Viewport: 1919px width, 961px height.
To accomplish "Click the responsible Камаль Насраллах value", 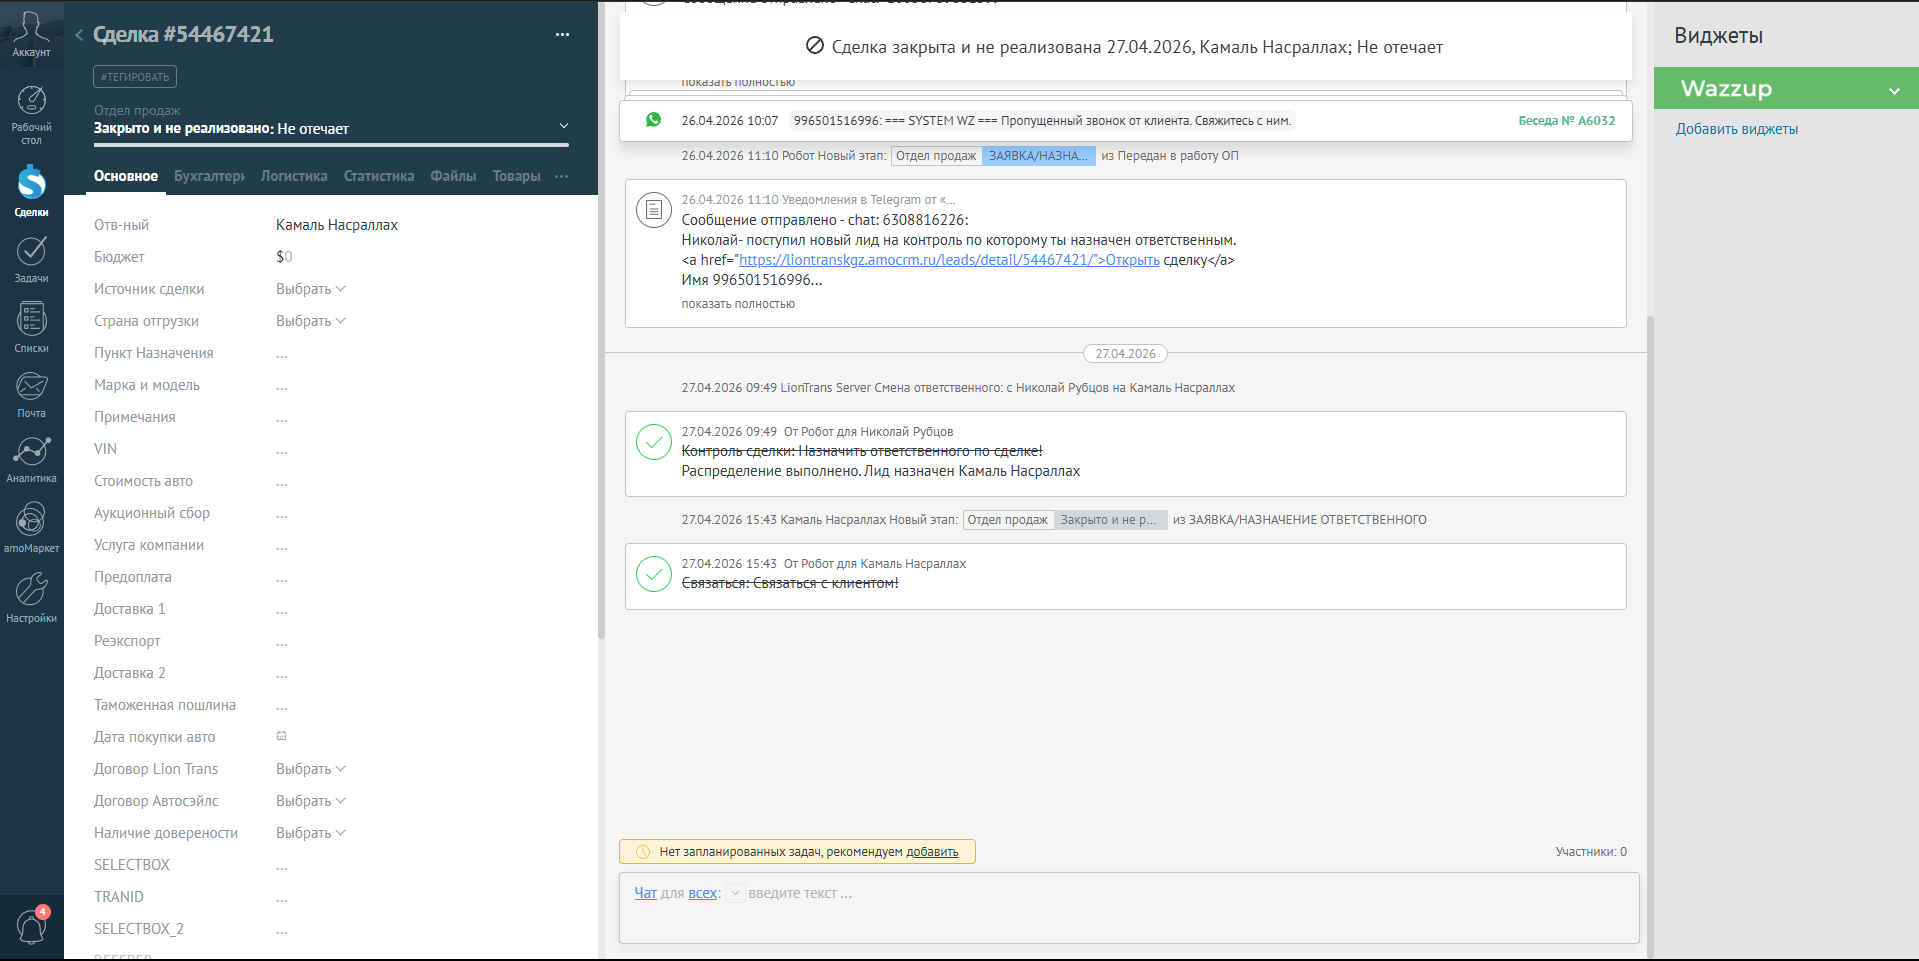I will (x=337, y=225).
